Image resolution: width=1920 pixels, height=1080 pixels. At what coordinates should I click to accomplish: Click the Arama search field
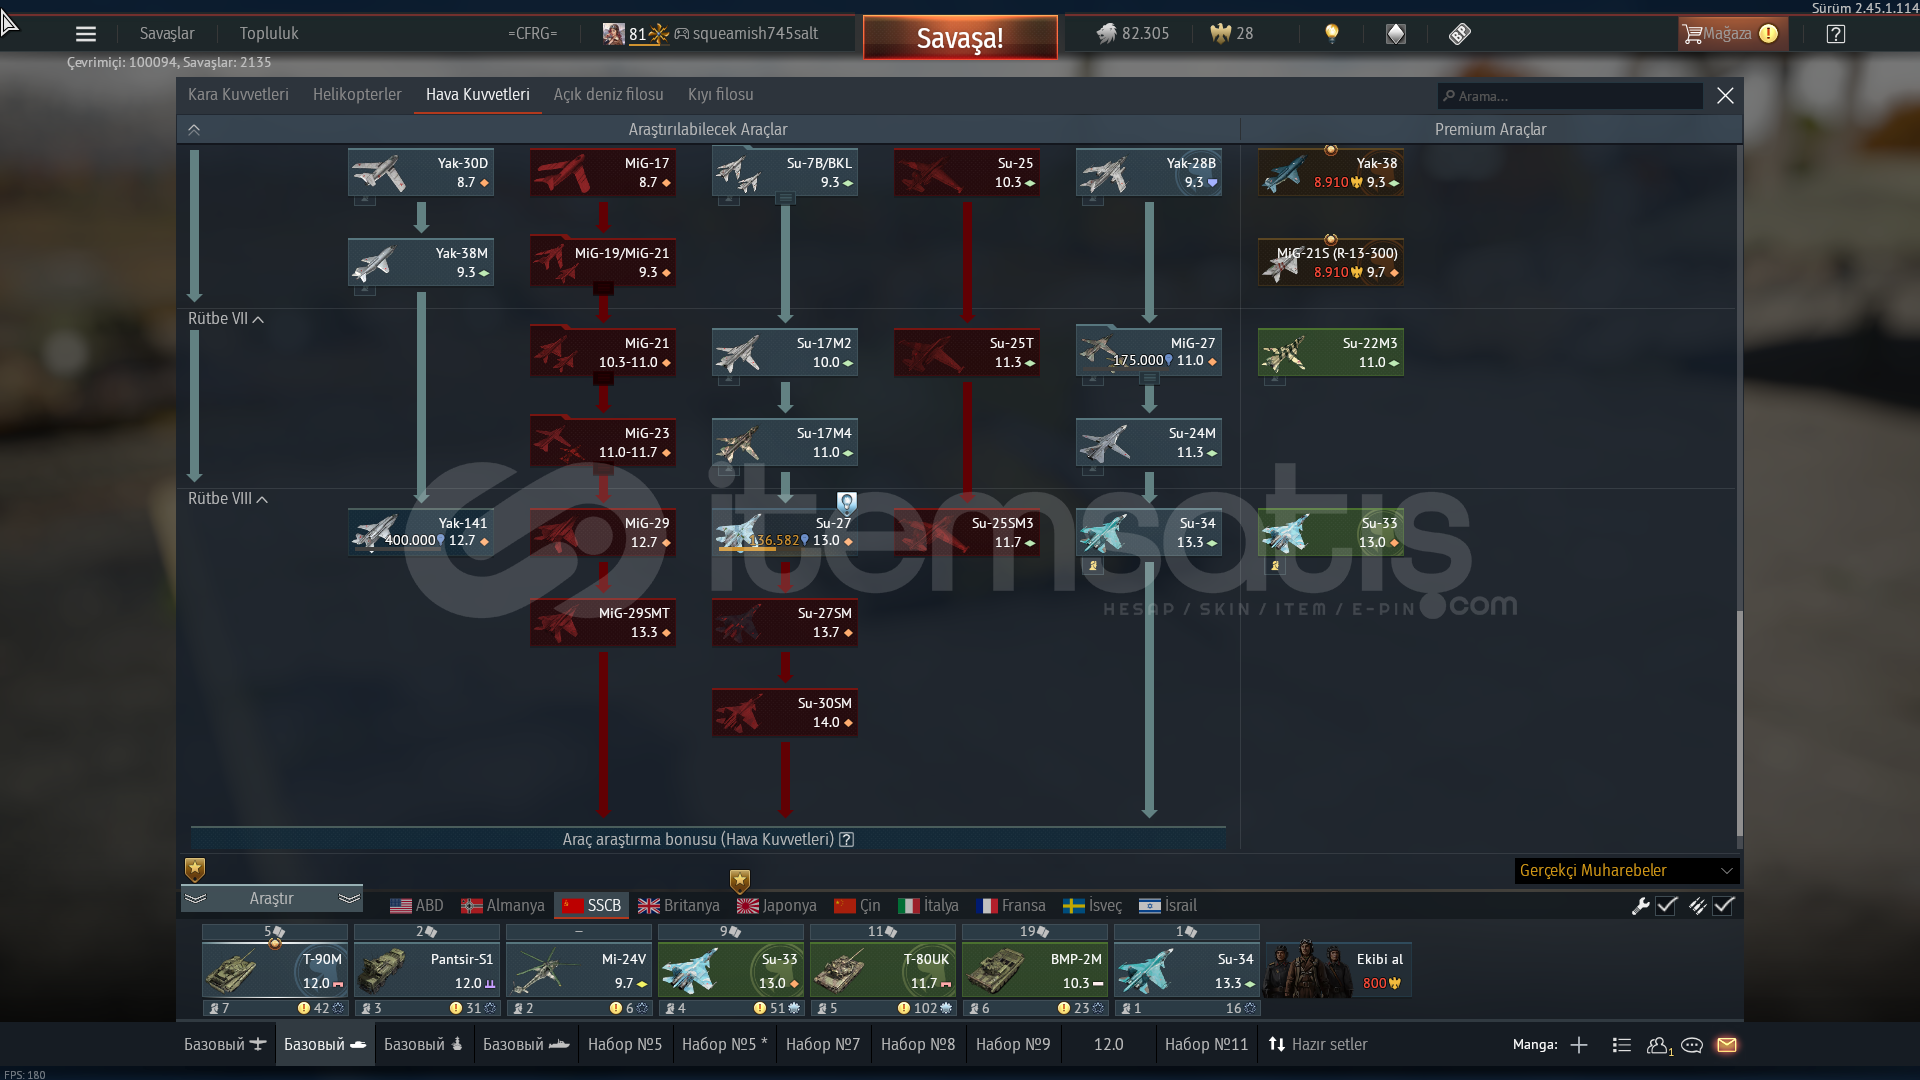tap(1570, 96)
